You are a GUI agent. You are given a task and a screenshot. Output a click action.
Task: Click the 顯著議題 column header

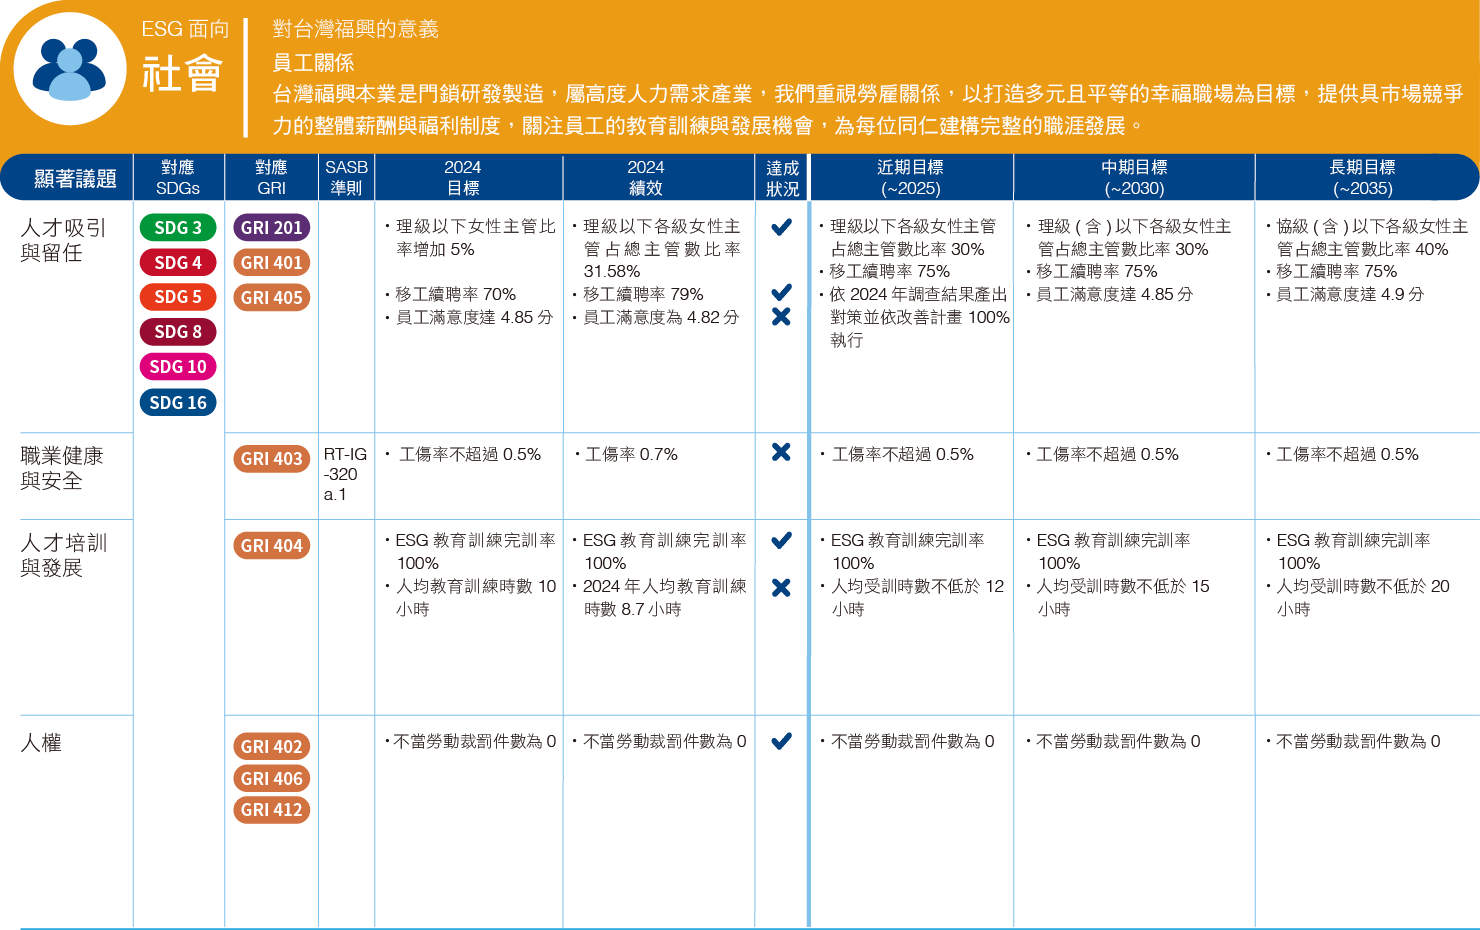click(75, 178)
